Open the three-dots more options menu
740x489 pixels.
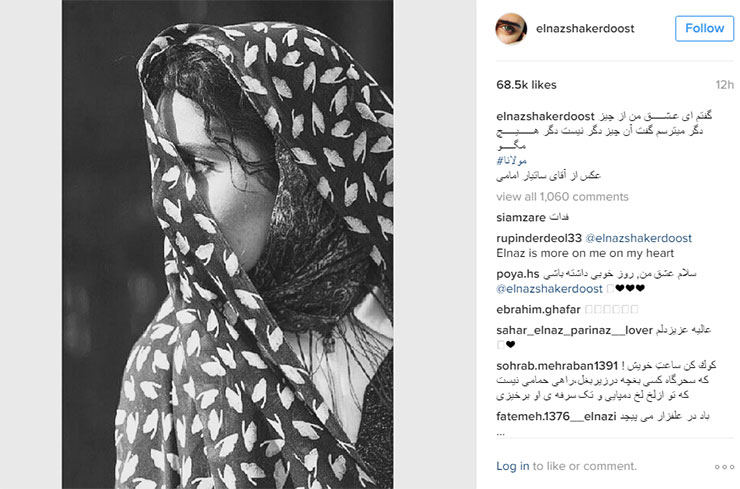[724, 467]
